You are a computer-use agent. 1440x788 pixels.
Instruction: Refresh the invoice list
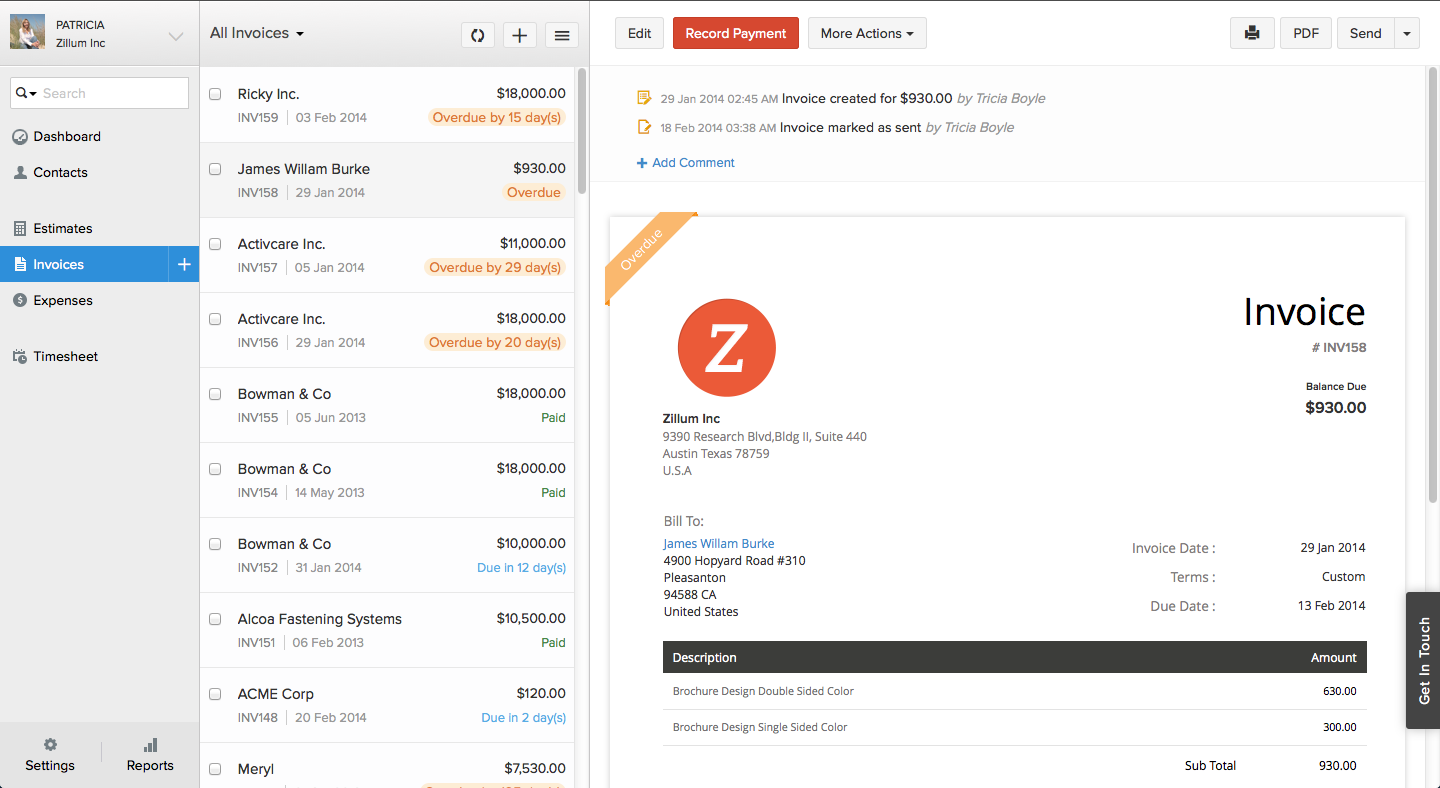(477, 34)
